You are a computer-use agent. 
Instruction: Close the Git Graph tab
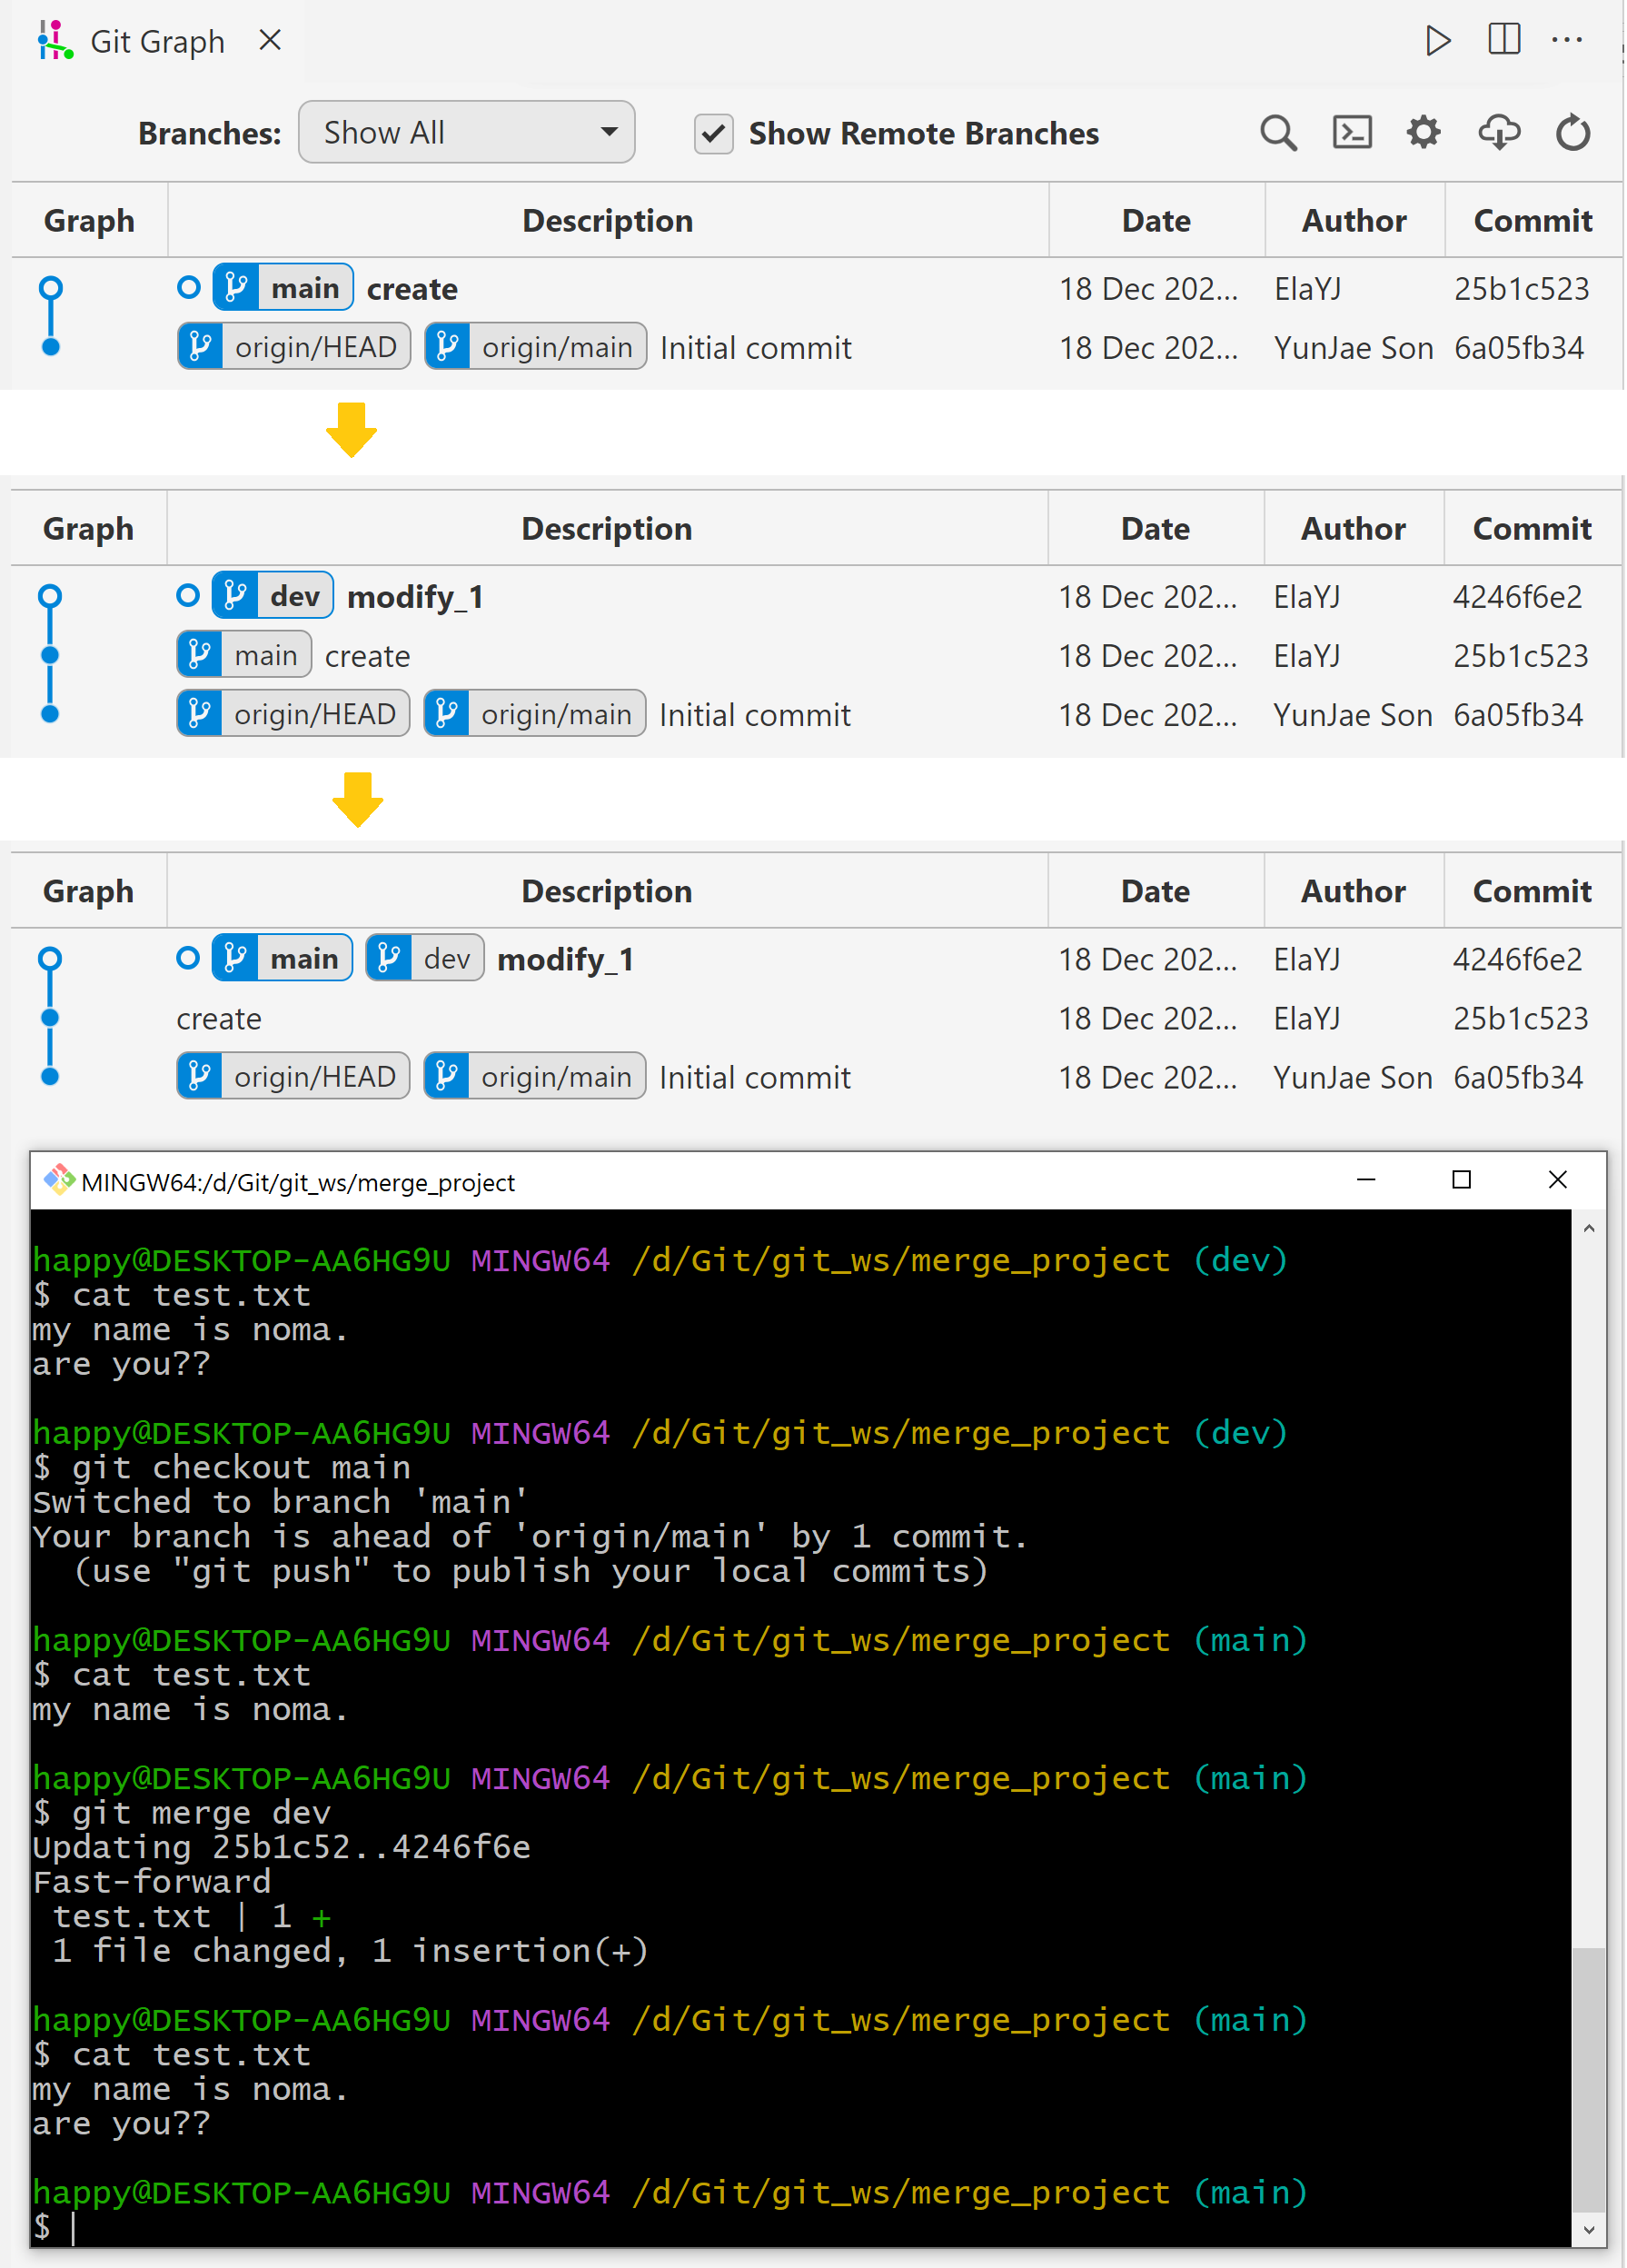point(270,40)
